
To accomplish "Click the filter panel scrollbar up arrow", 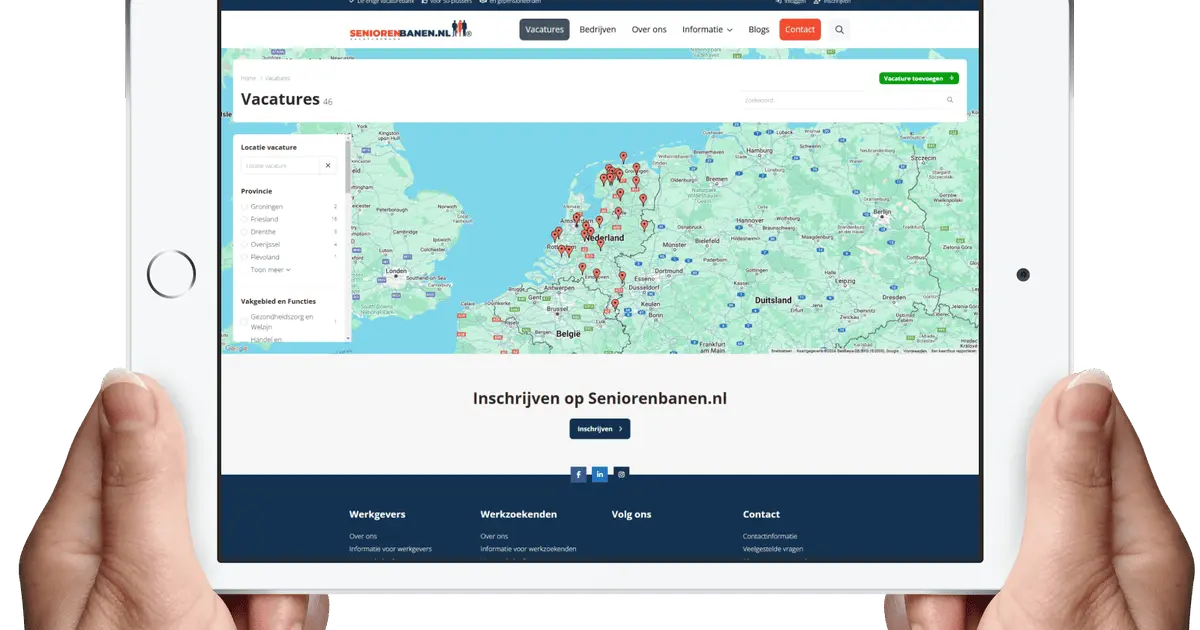I will pos(348,138).
